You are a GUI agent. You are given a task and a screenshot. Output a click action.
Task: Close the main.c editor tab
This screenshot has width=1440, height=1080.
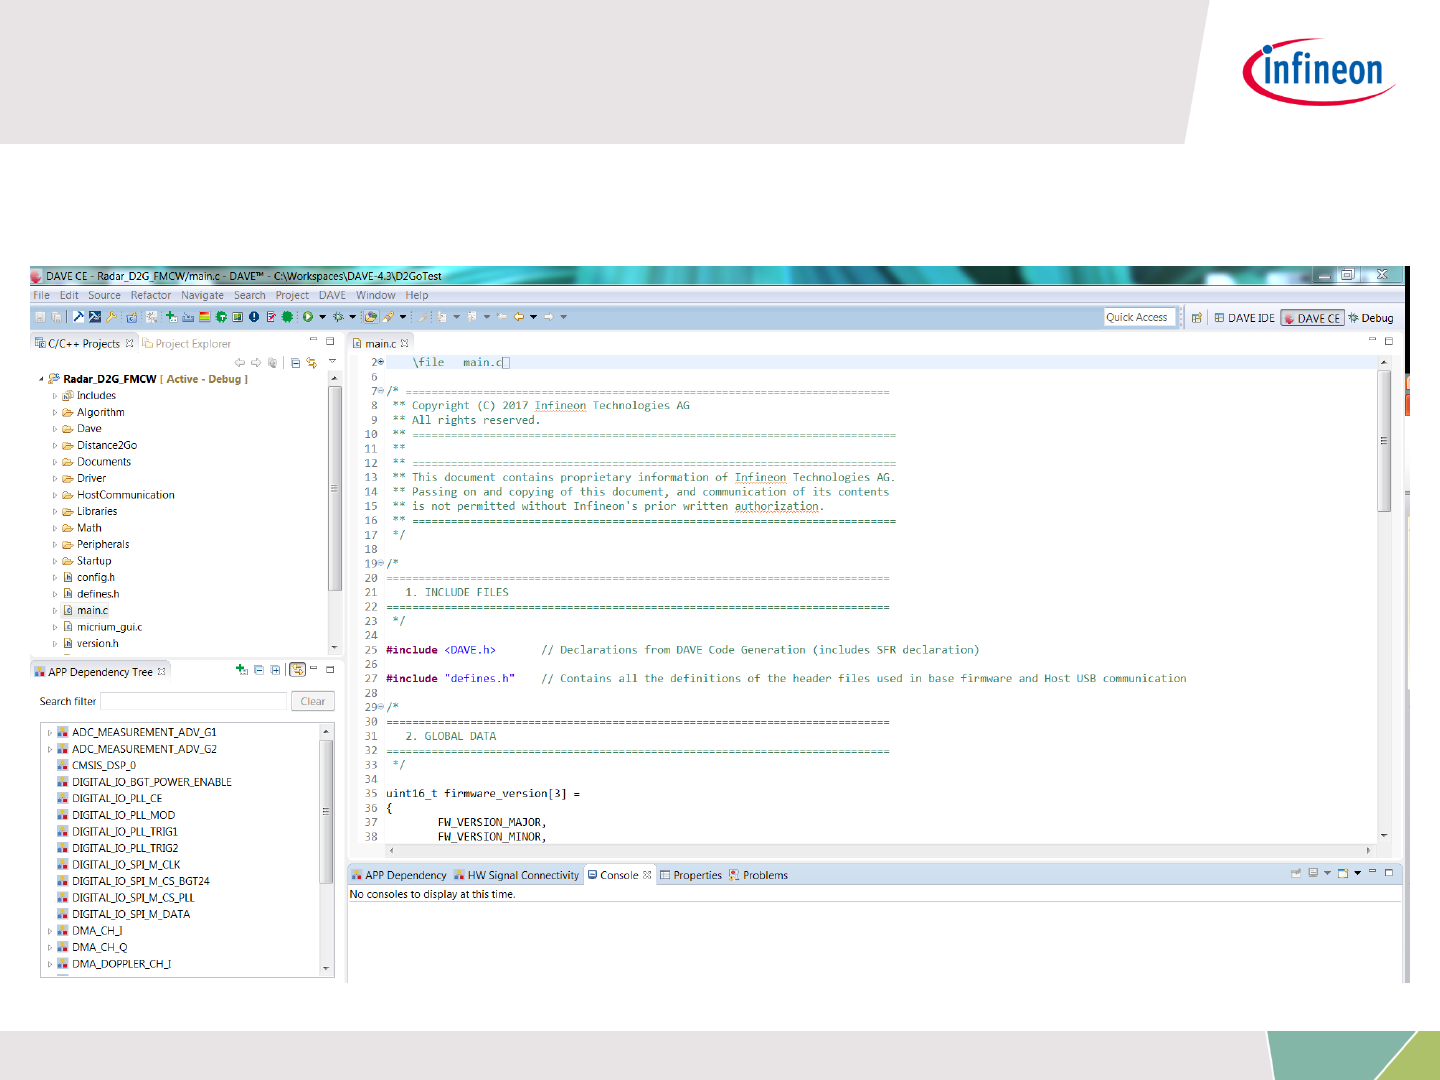point(405,343)
